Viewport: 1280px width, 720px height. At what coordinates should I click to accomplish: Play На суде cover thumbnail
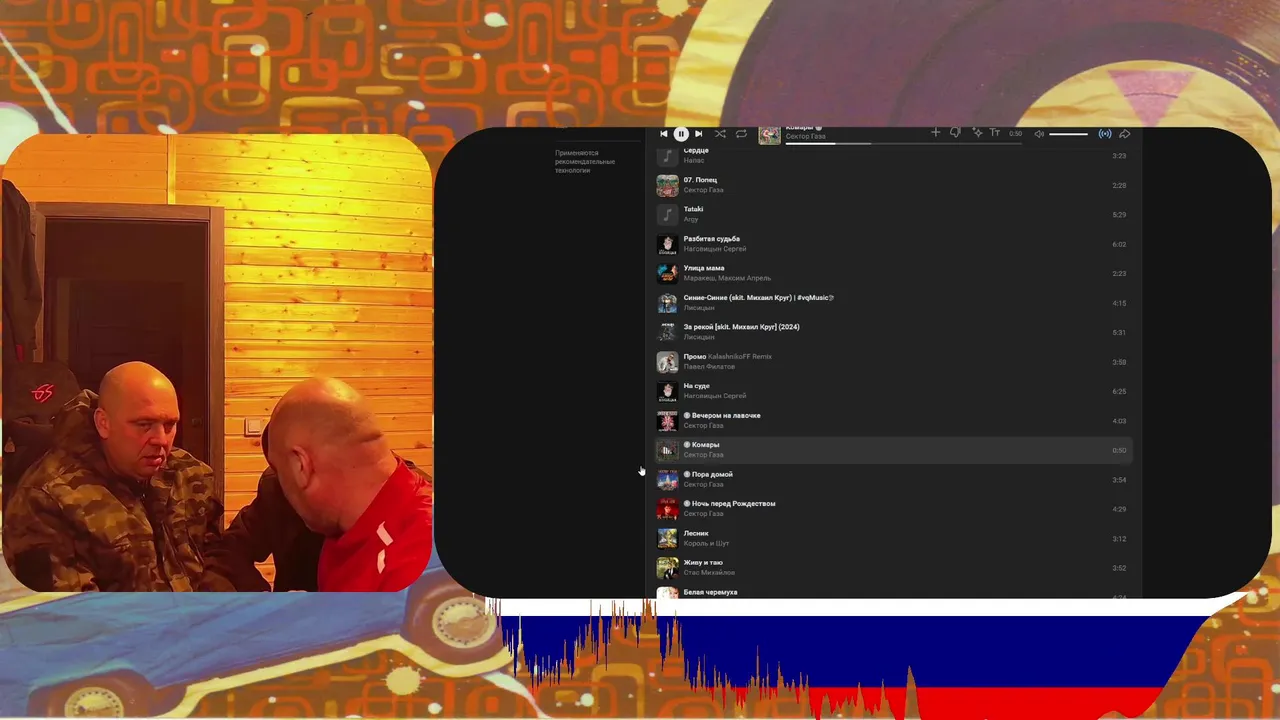pyautogui.click(x=667, y=392)
